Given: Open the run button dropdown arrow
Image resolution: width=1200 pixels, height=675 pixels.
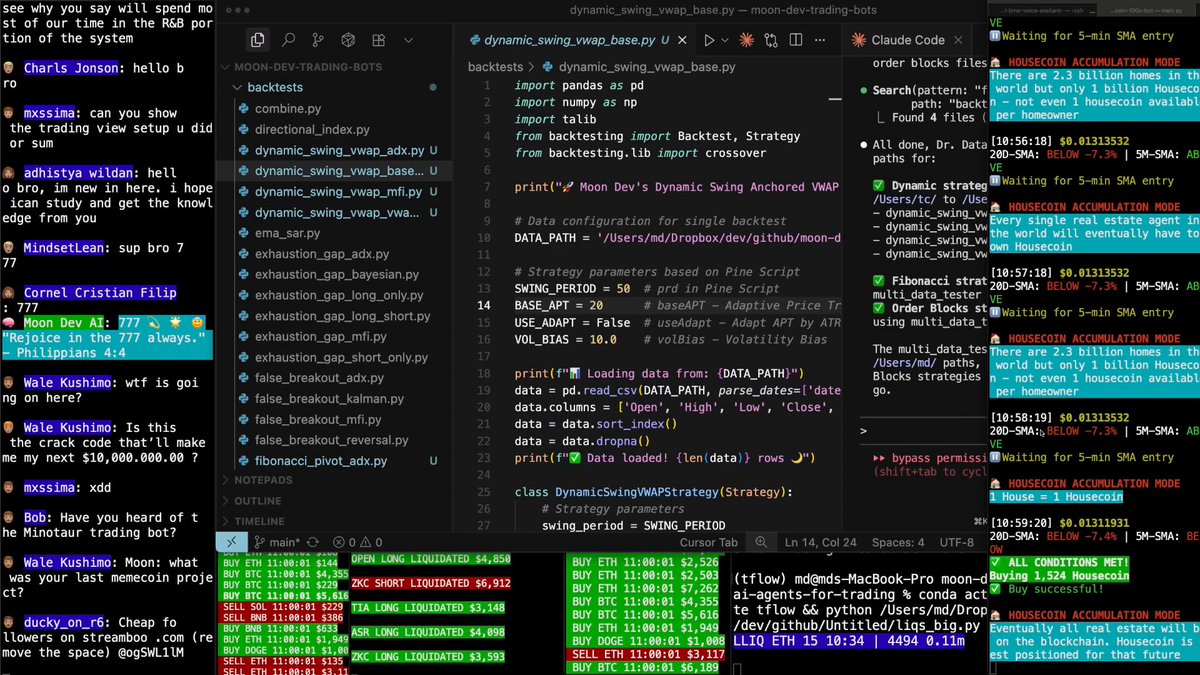Looking at the screenshot, I should pos(724,40).
